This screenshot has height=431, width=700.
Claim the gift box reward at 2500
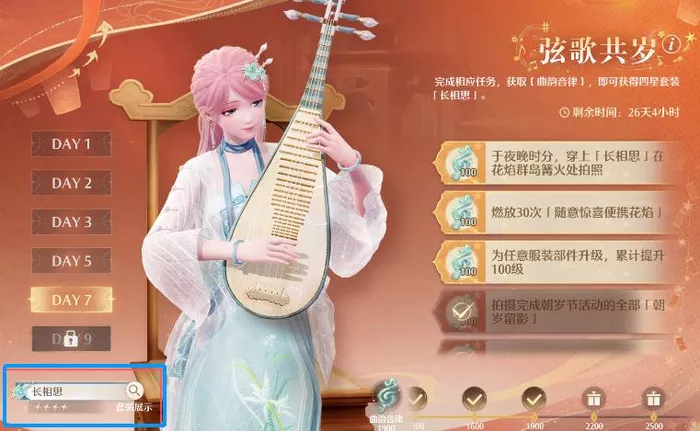point(654,399)
